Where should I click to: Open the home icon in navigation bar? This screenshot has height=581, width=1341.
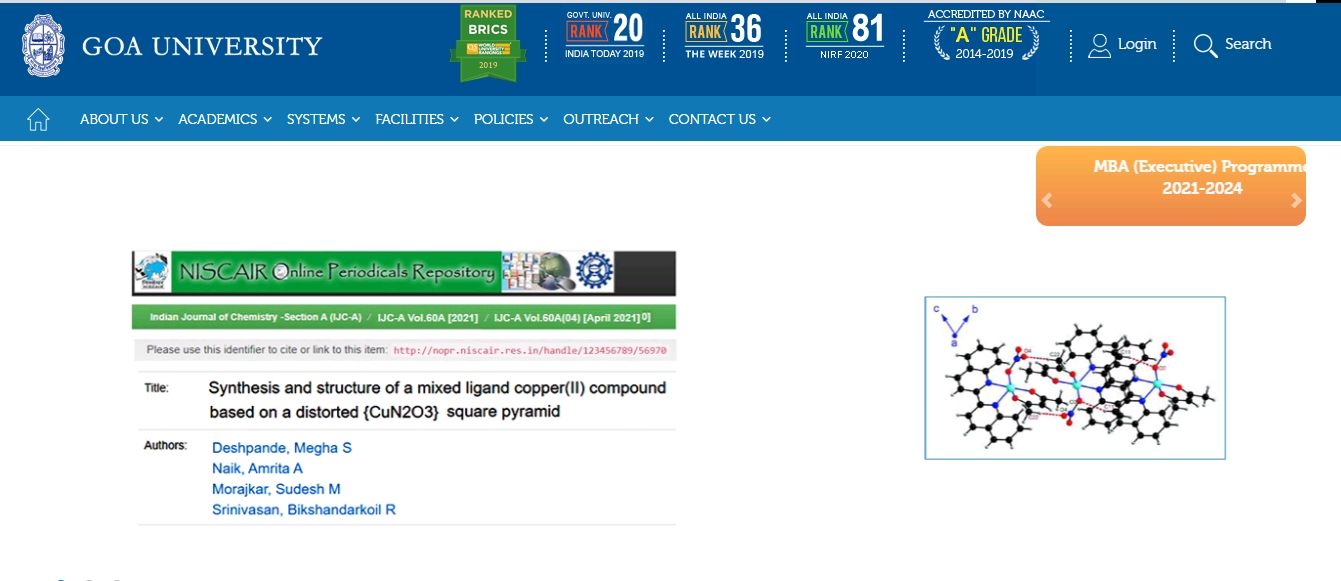pyautogui.click(x=39, y=120)
